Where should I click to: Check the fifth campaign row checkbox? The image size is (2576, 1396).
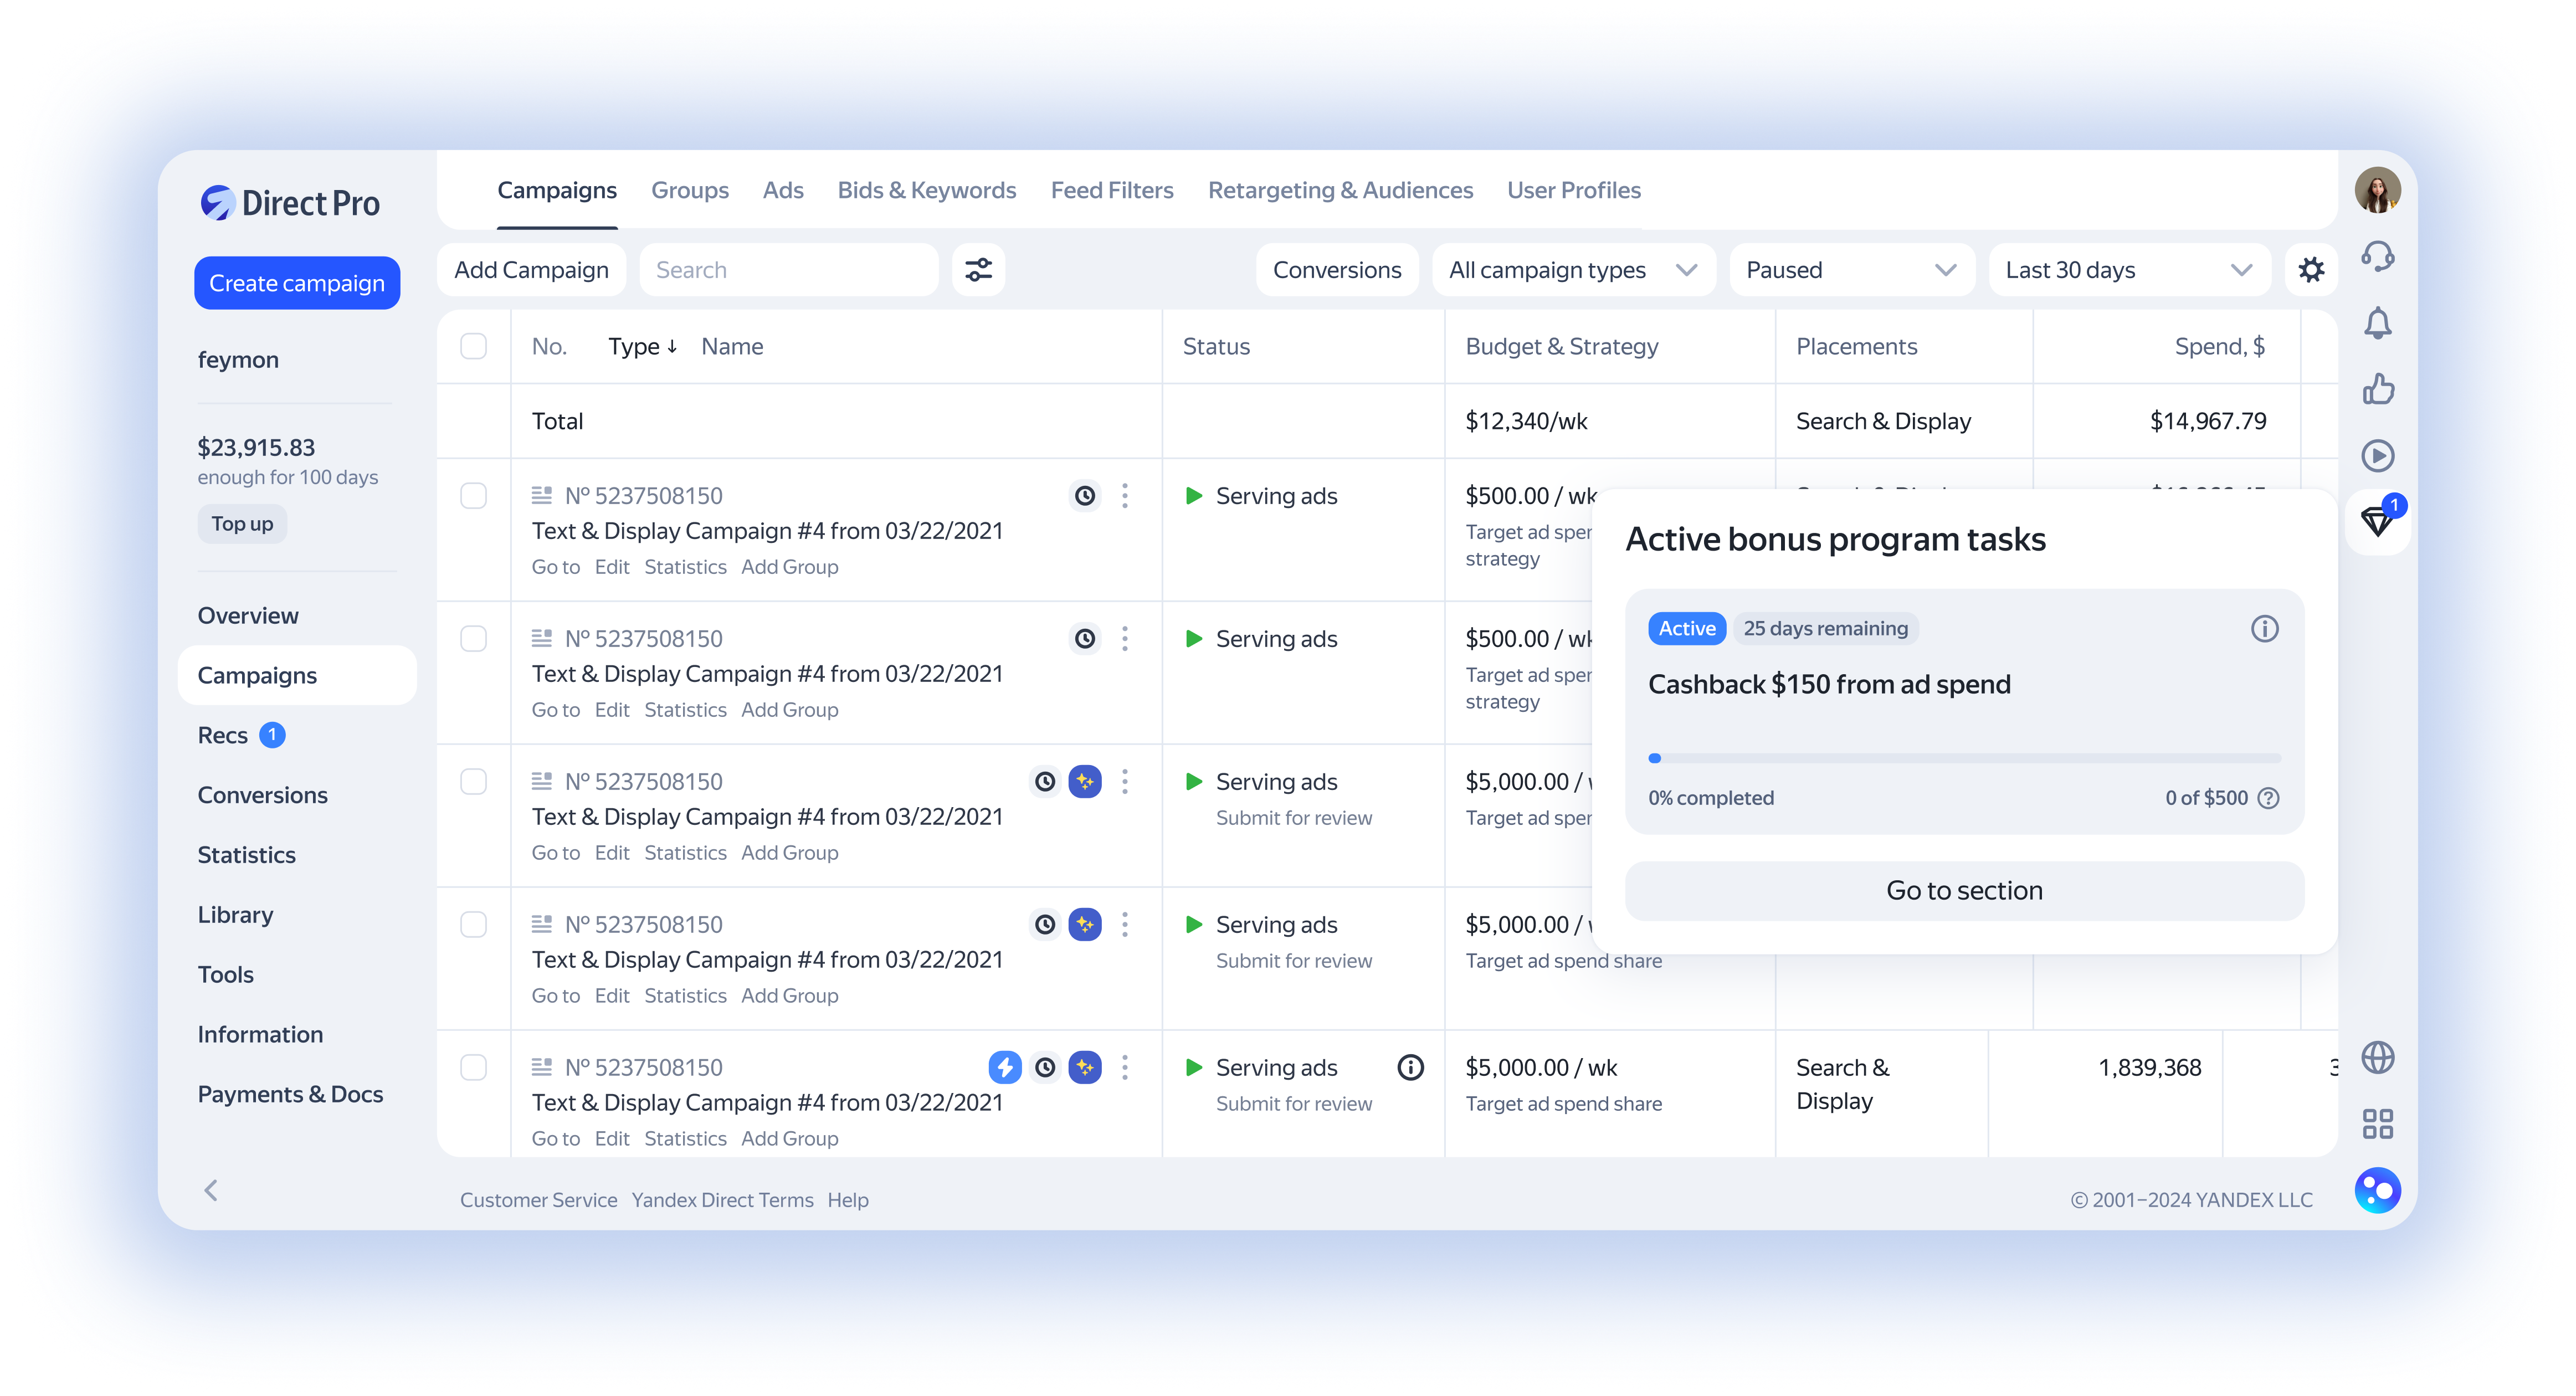(473, 1068)
